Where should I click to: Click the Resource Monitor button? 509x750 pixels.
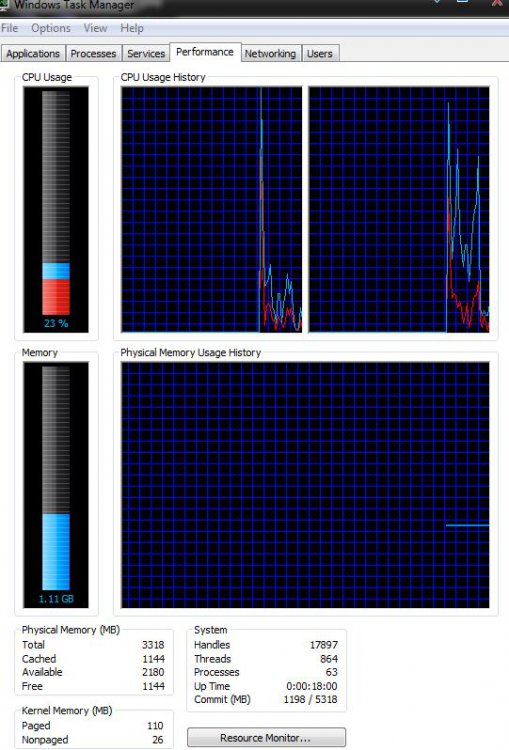pyautogui.click(x=266, y=737)
